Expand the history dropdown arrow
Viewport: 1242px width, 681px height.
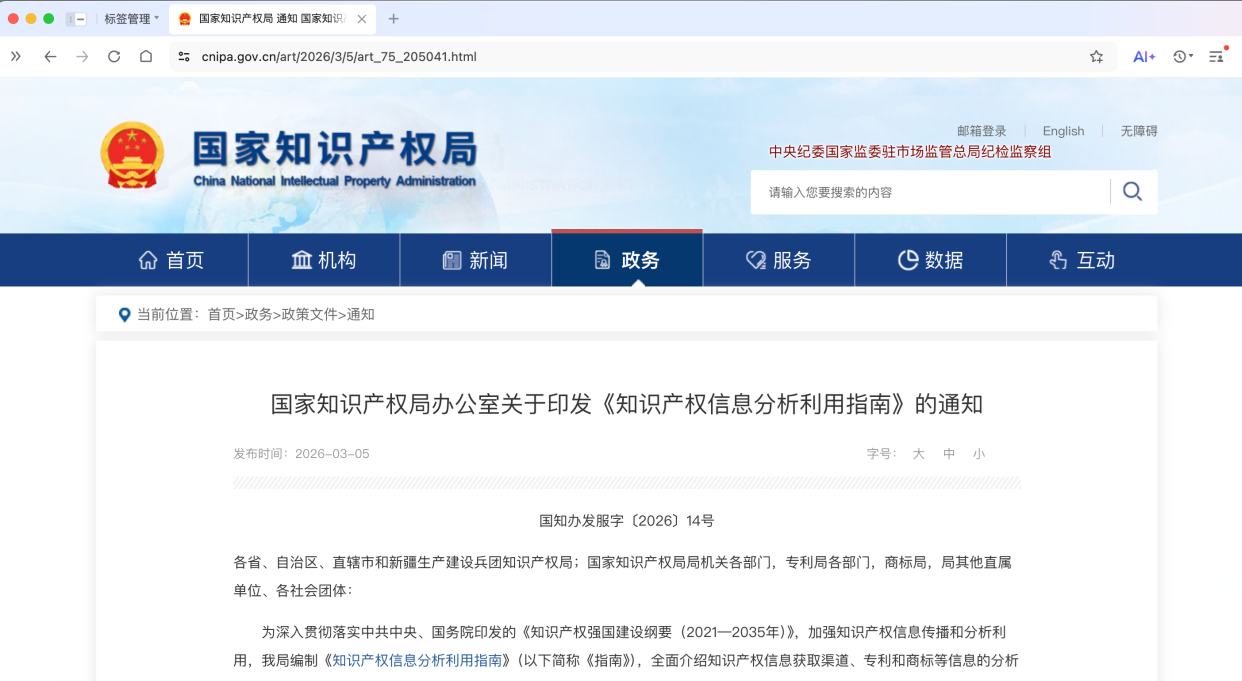pos(1193,57)
